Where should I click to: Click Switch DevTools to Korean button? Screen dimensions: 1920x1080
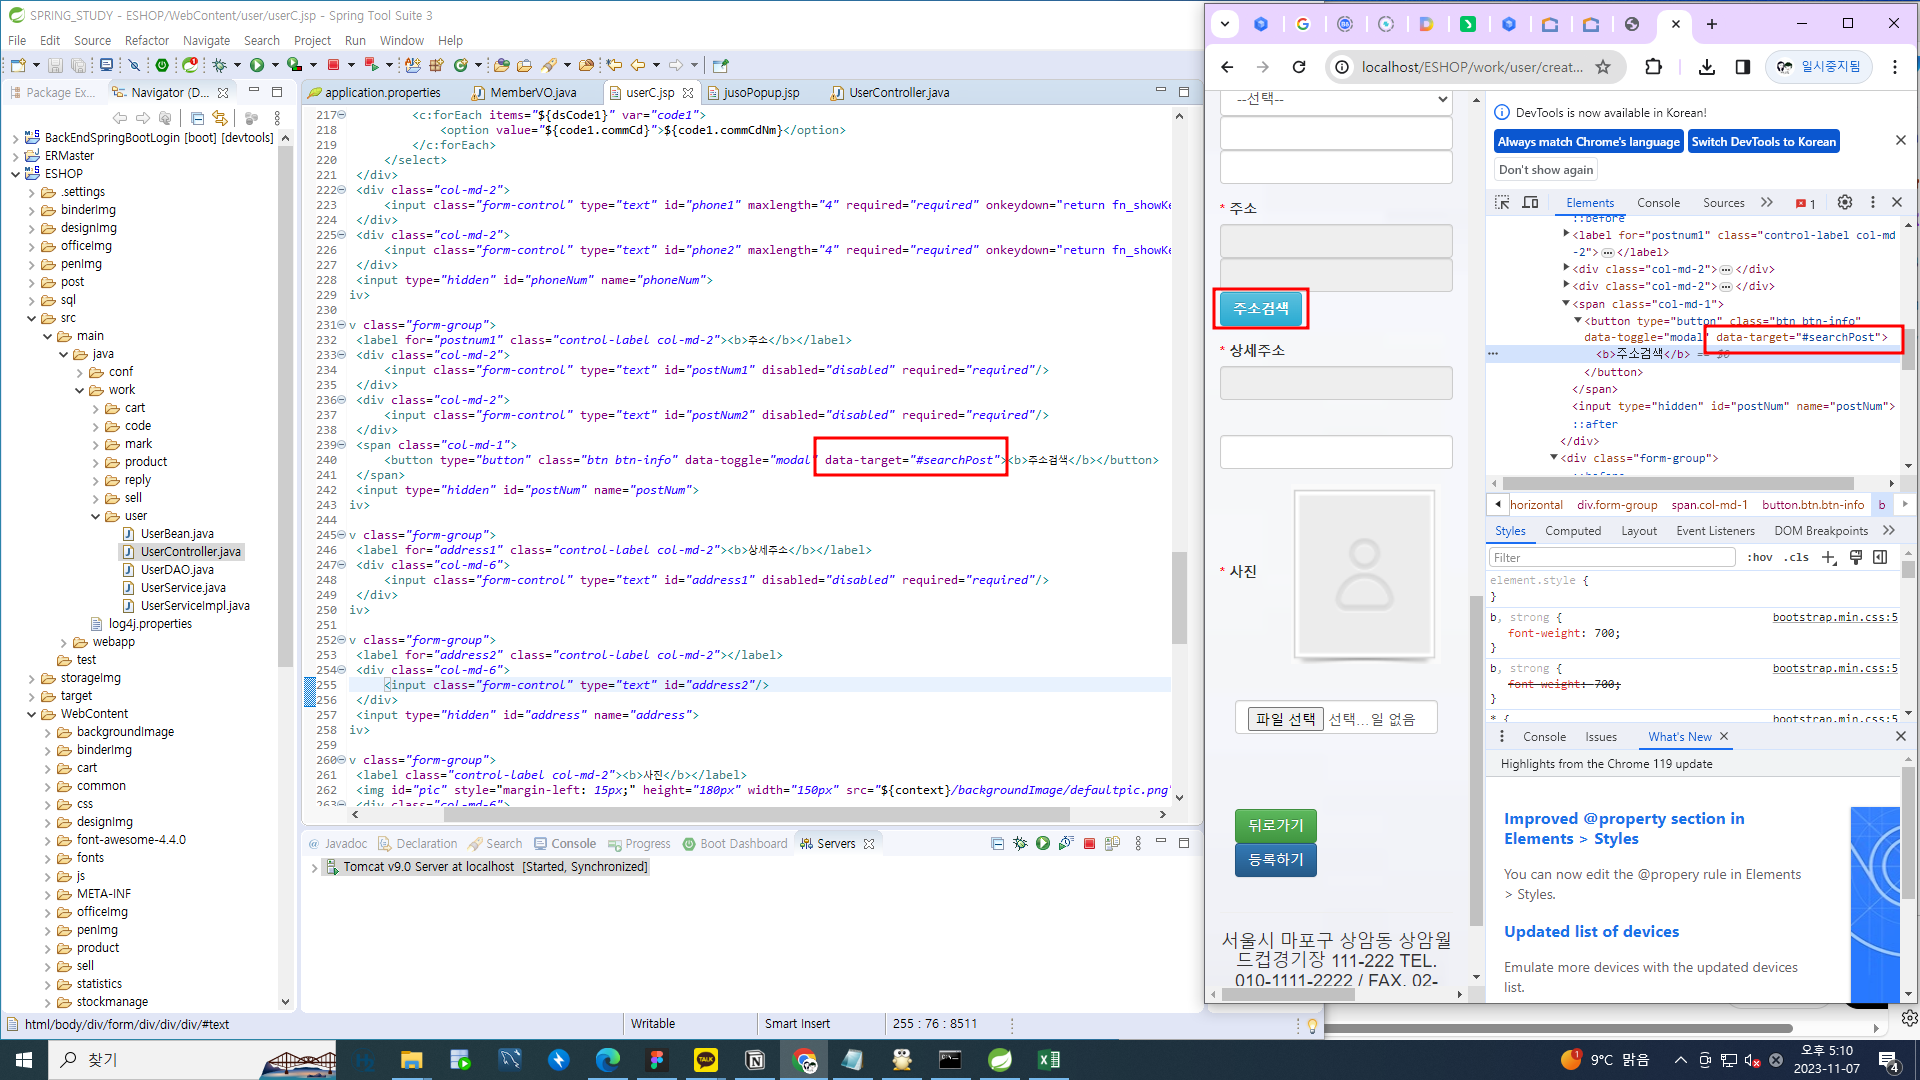[1763, 142]
